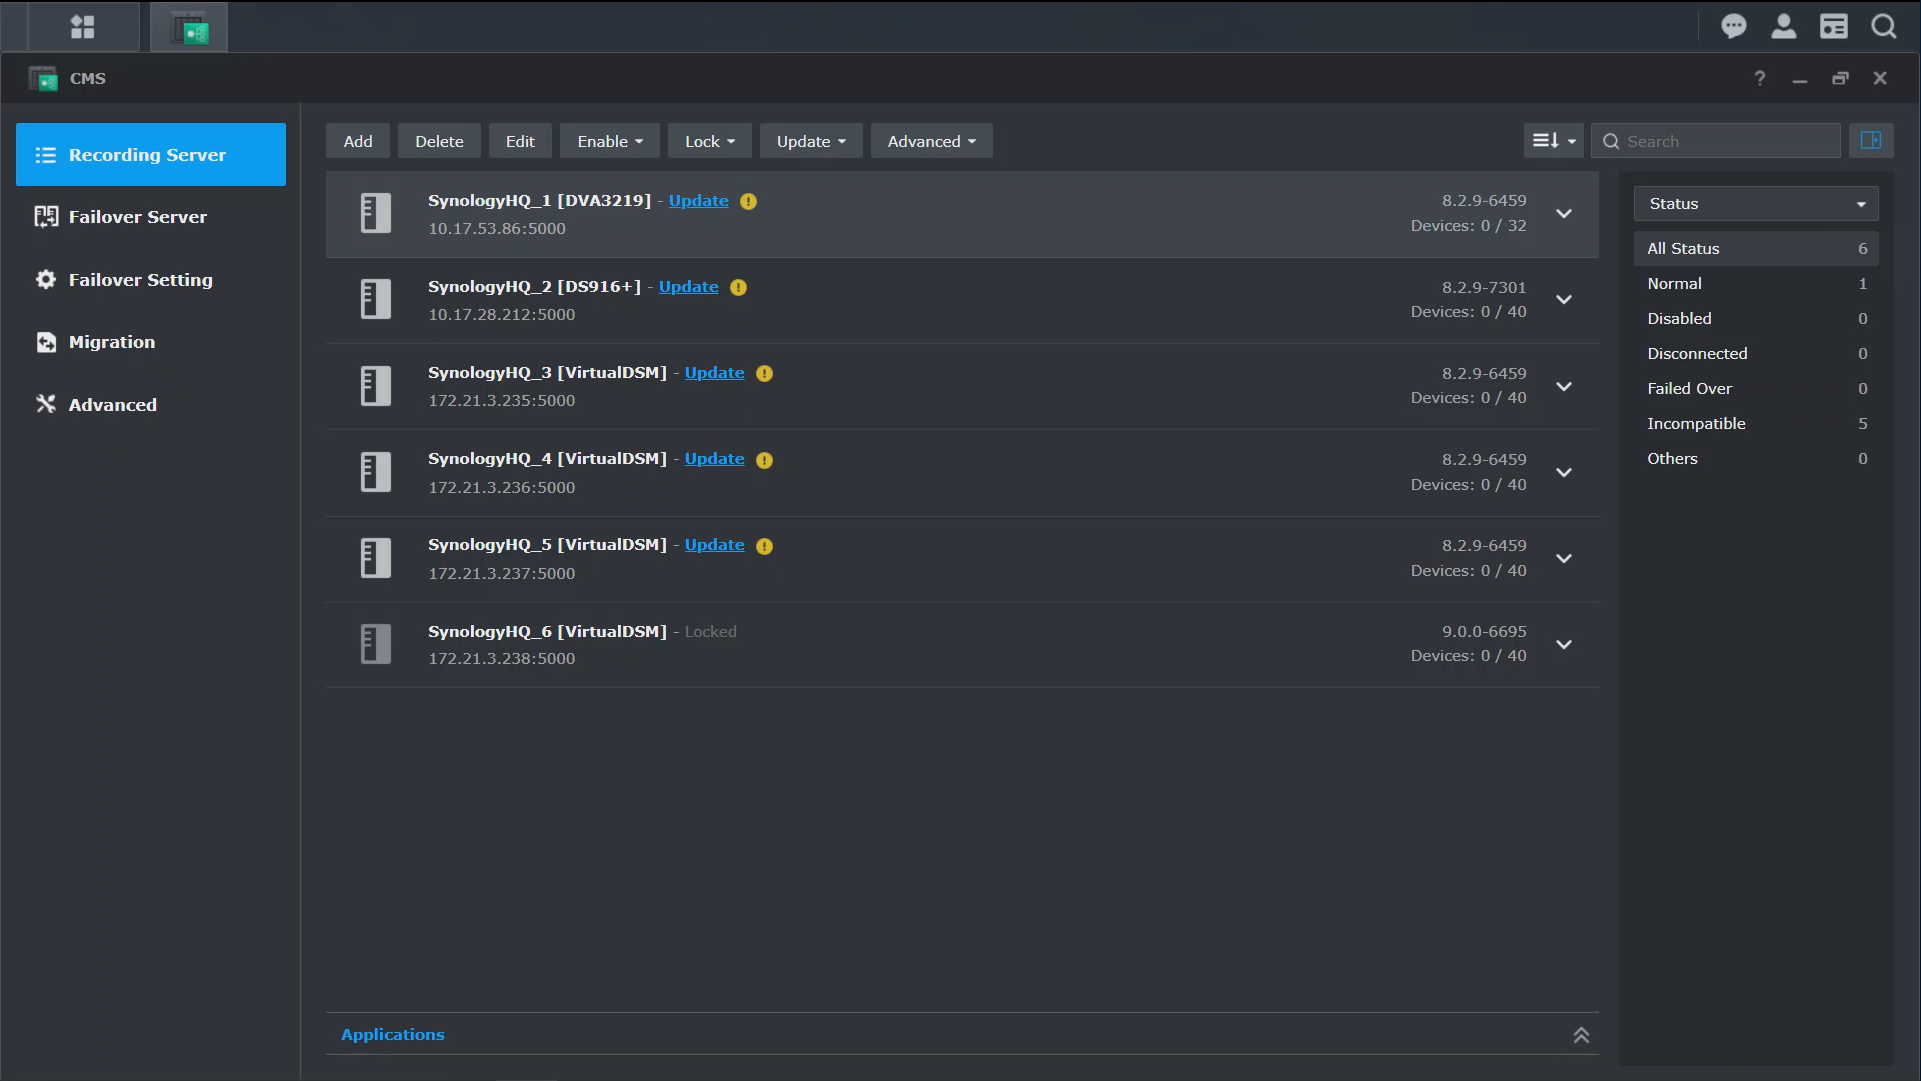1921x1081 pixels.
Task: Select the SynologyHQ_6 [VirtualDSM] row name
Action: [x=547, y=631]
